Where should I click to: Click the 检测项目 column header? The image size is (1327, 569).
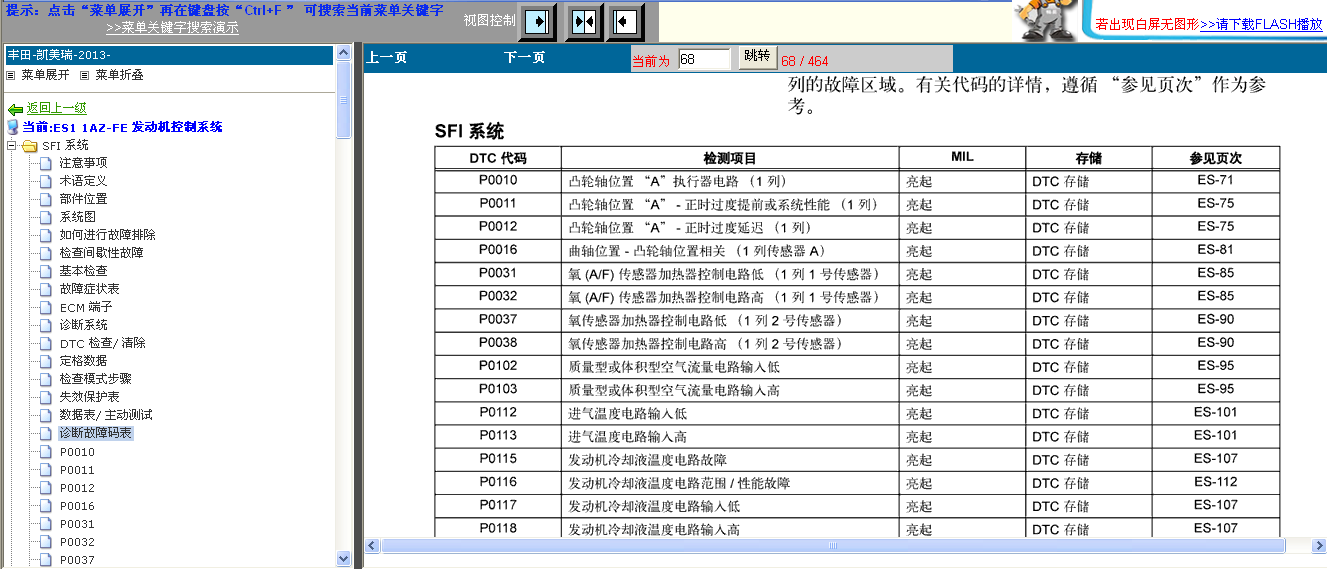coord(730,158)
